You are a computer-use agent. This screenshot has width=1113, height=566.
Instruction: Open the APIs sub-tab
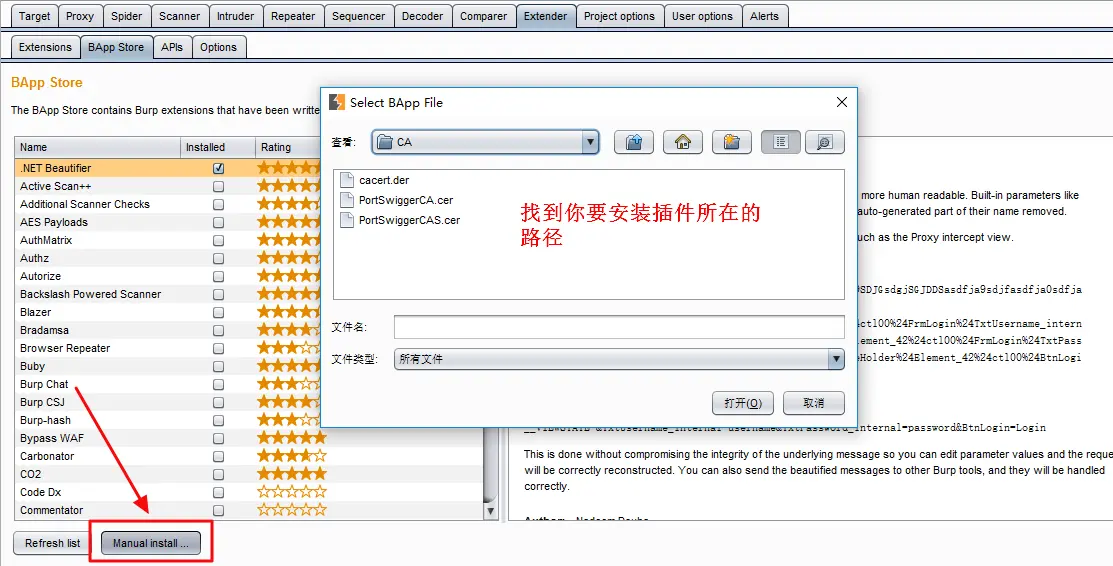(x=172, y=47)
